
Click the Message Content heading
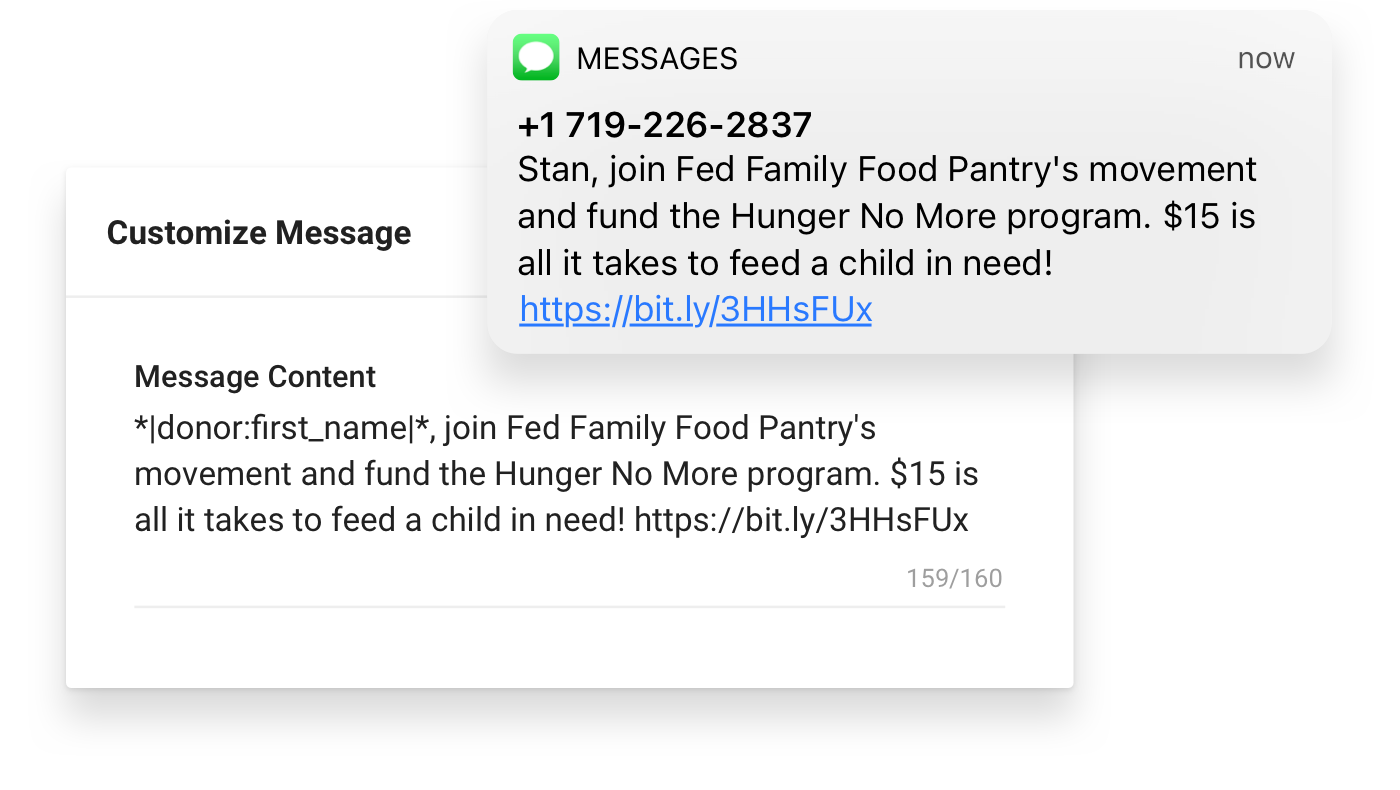pyautogui.click(x=255, y=377)
